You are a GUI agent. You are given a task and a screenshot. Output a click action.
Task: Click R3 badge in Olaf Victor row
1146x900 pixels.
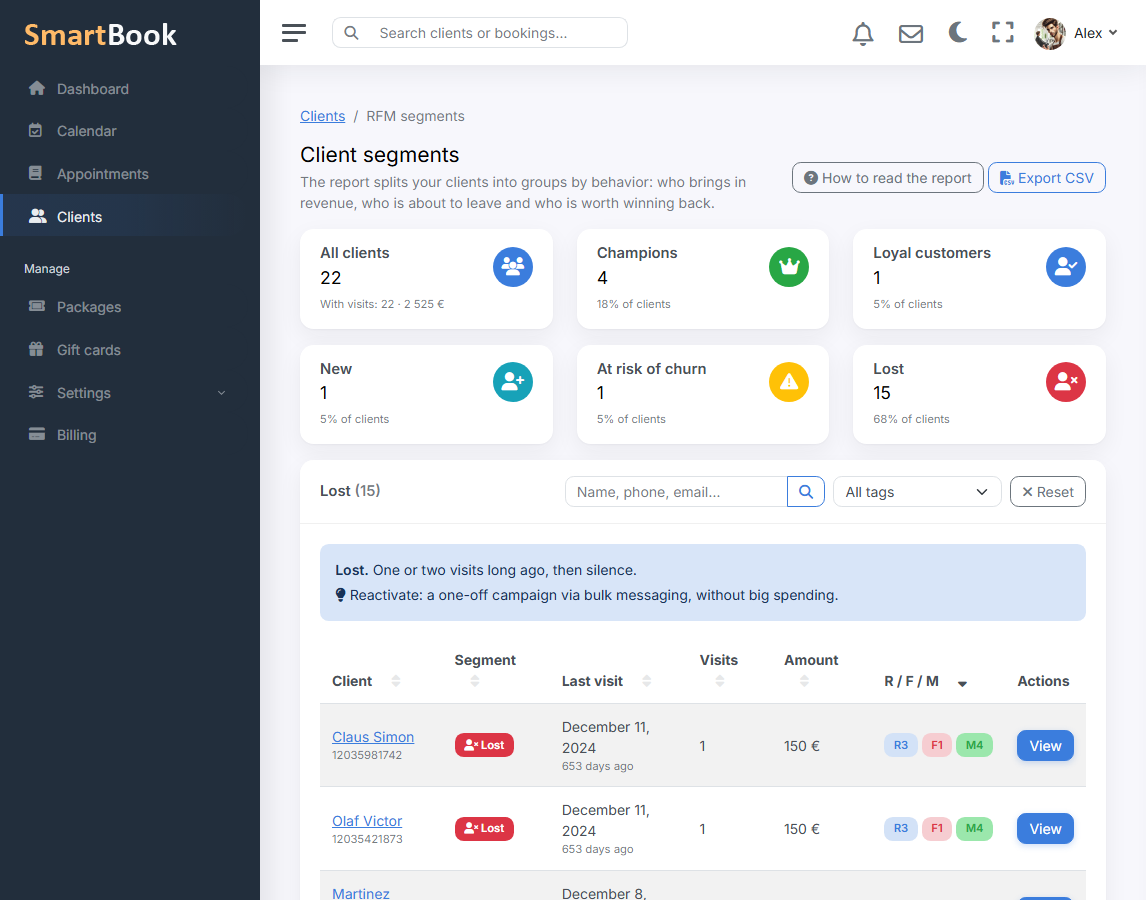[x=900, y=828]
